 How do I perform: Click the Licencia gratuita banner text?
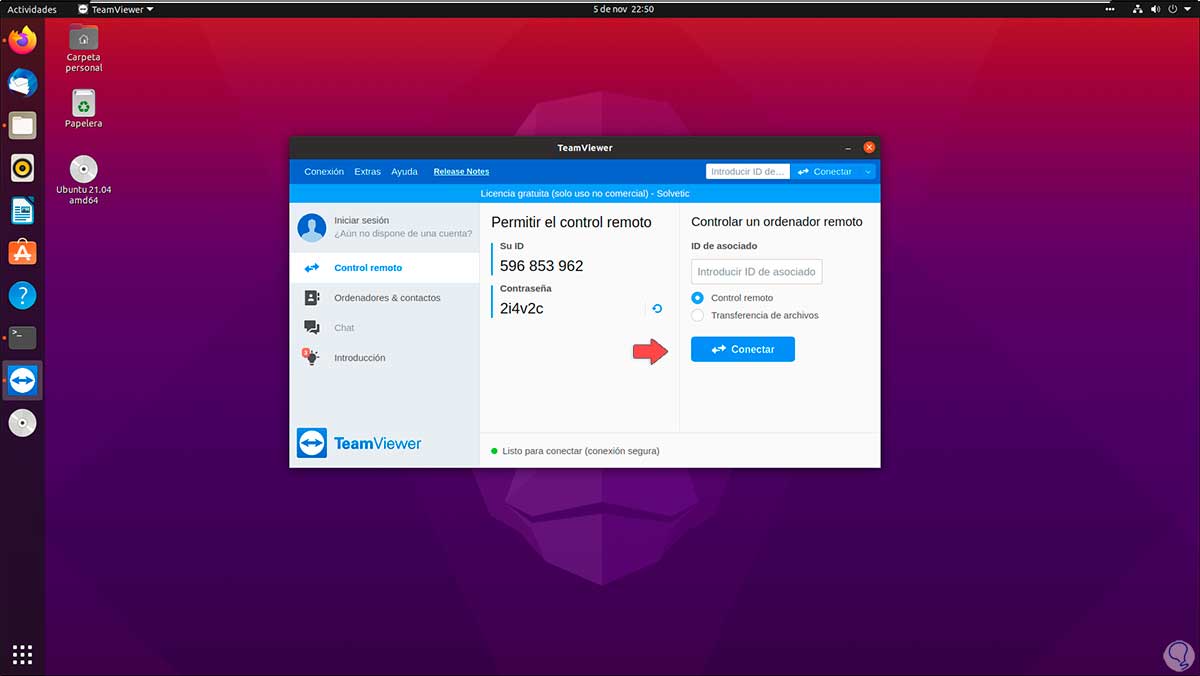[585, 193]
